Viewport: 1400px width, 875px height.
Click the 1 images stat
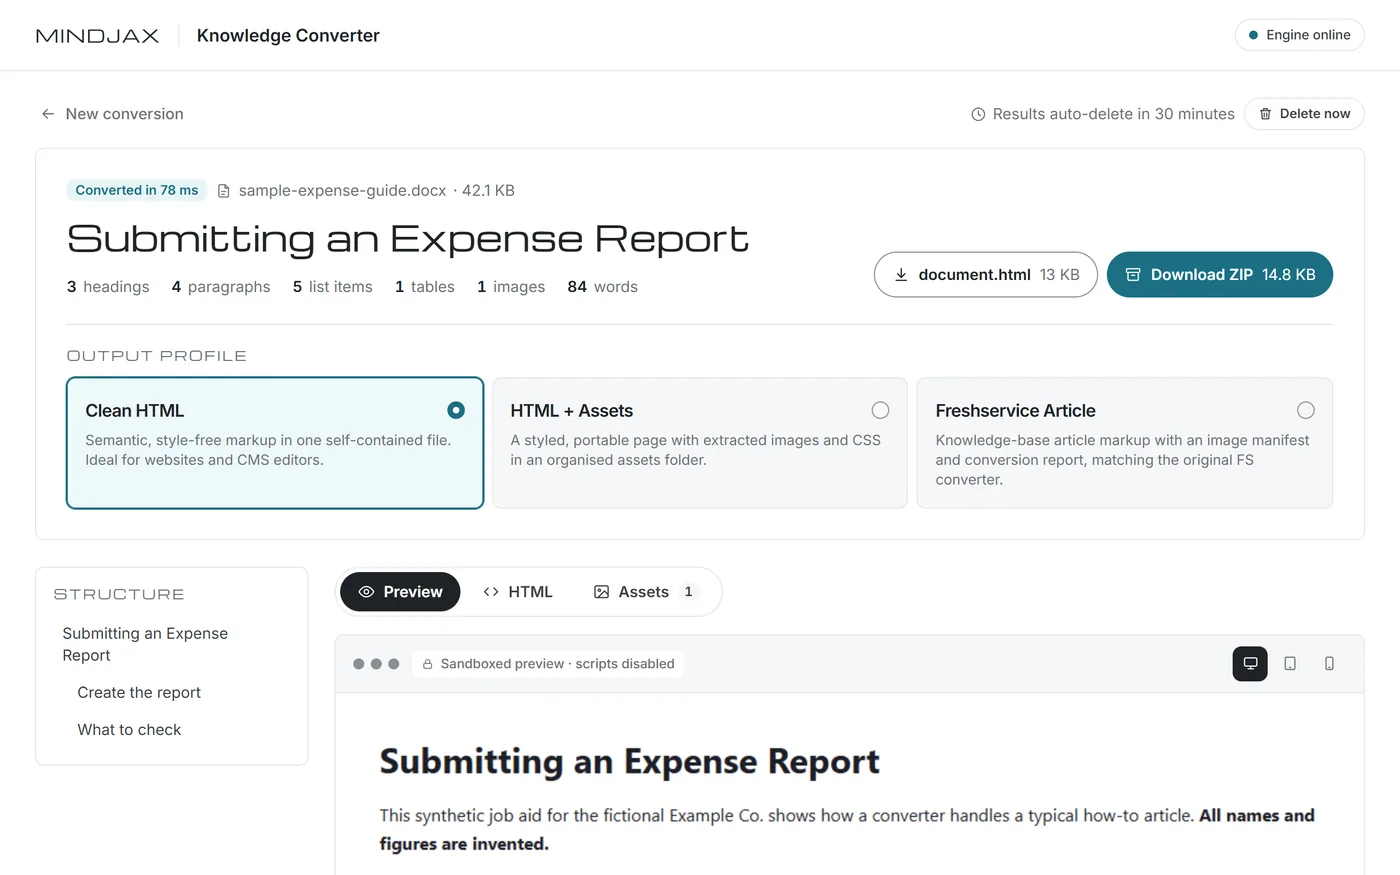pos(511,287)
